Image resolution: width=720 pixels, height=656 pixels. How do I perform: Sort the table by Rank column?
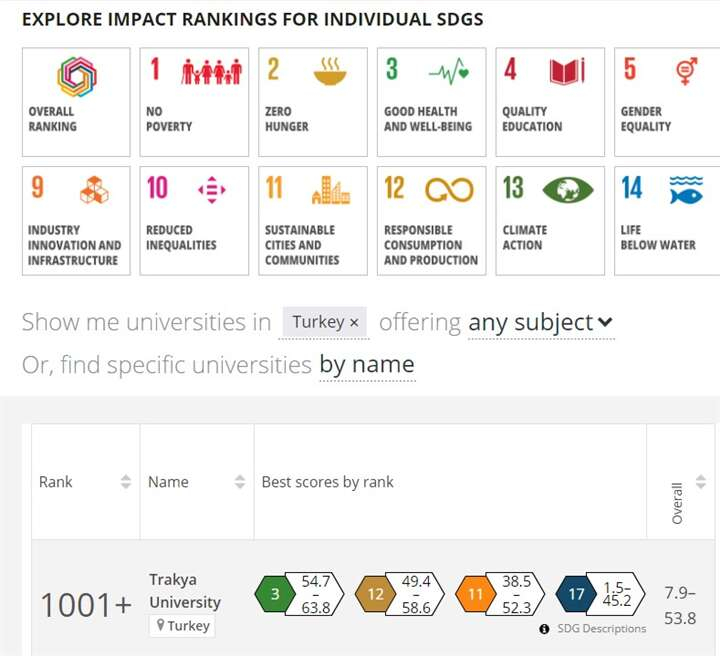point(126,482)
